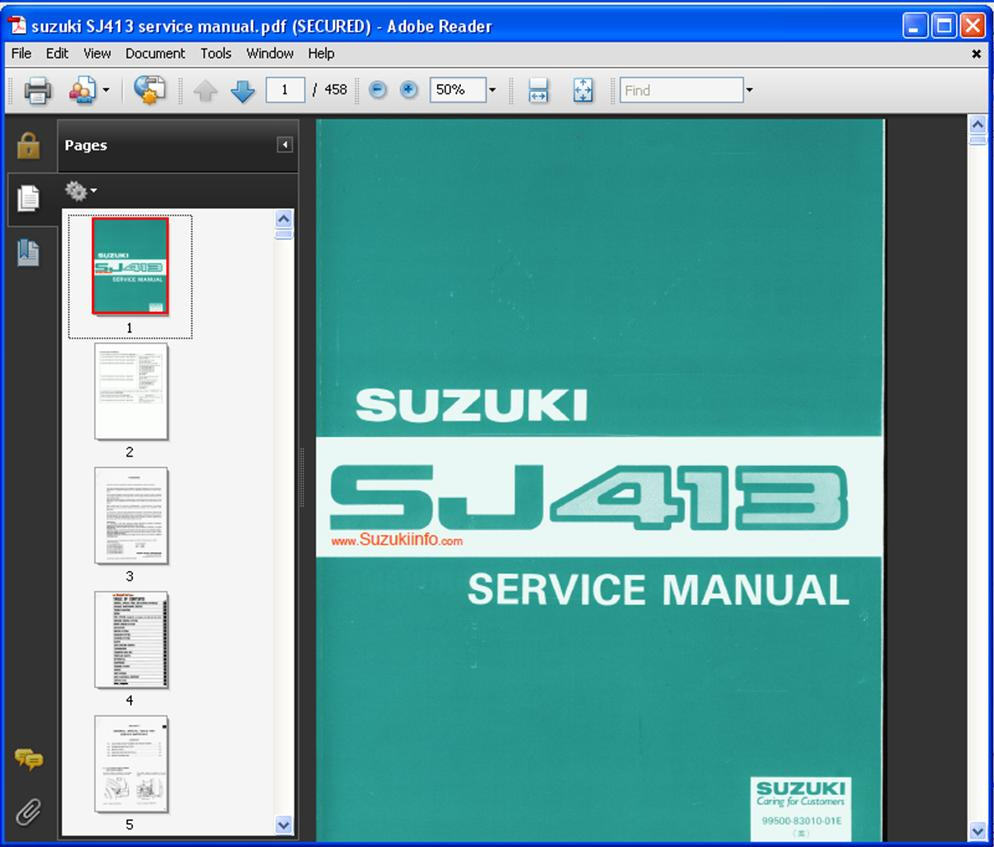This screenshot has height=847, width=994.
Task: Zoom in with the plus button
Action: tap(409, 90)
